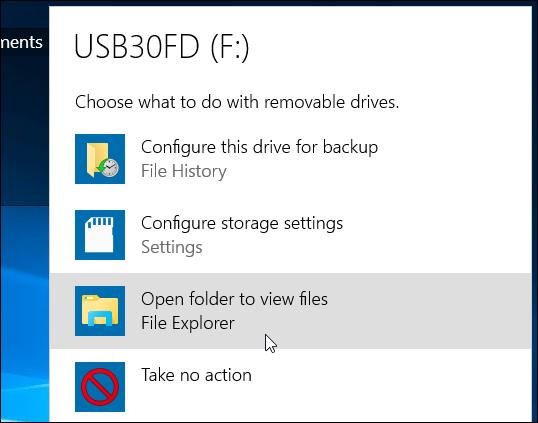Click the 'USB30FD (F:)' notification title
Image resolution: width=538 pixels, height=423 pixels.
tap(162, 48)
